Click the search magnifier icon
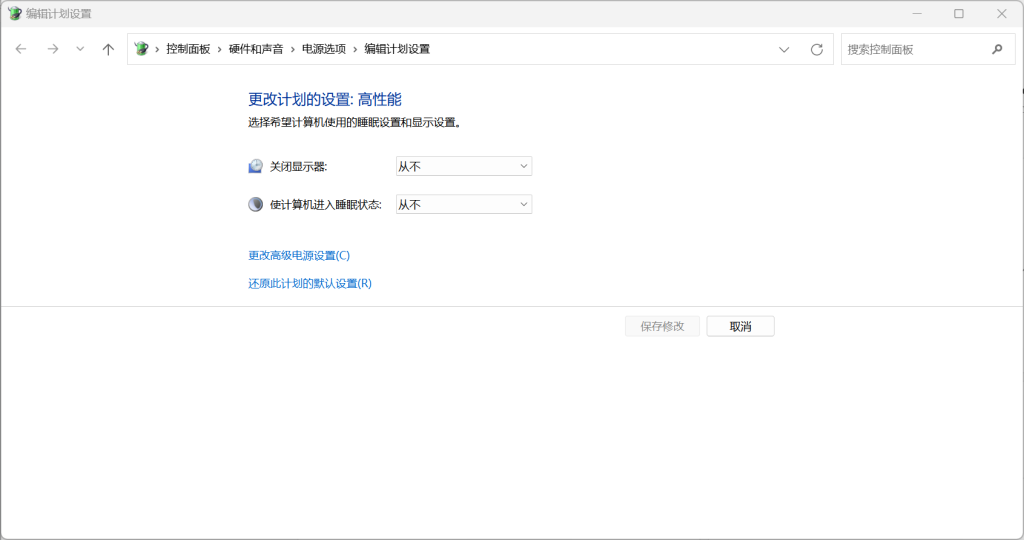This screenshot has height=540, width=1024. pos(997,49)
